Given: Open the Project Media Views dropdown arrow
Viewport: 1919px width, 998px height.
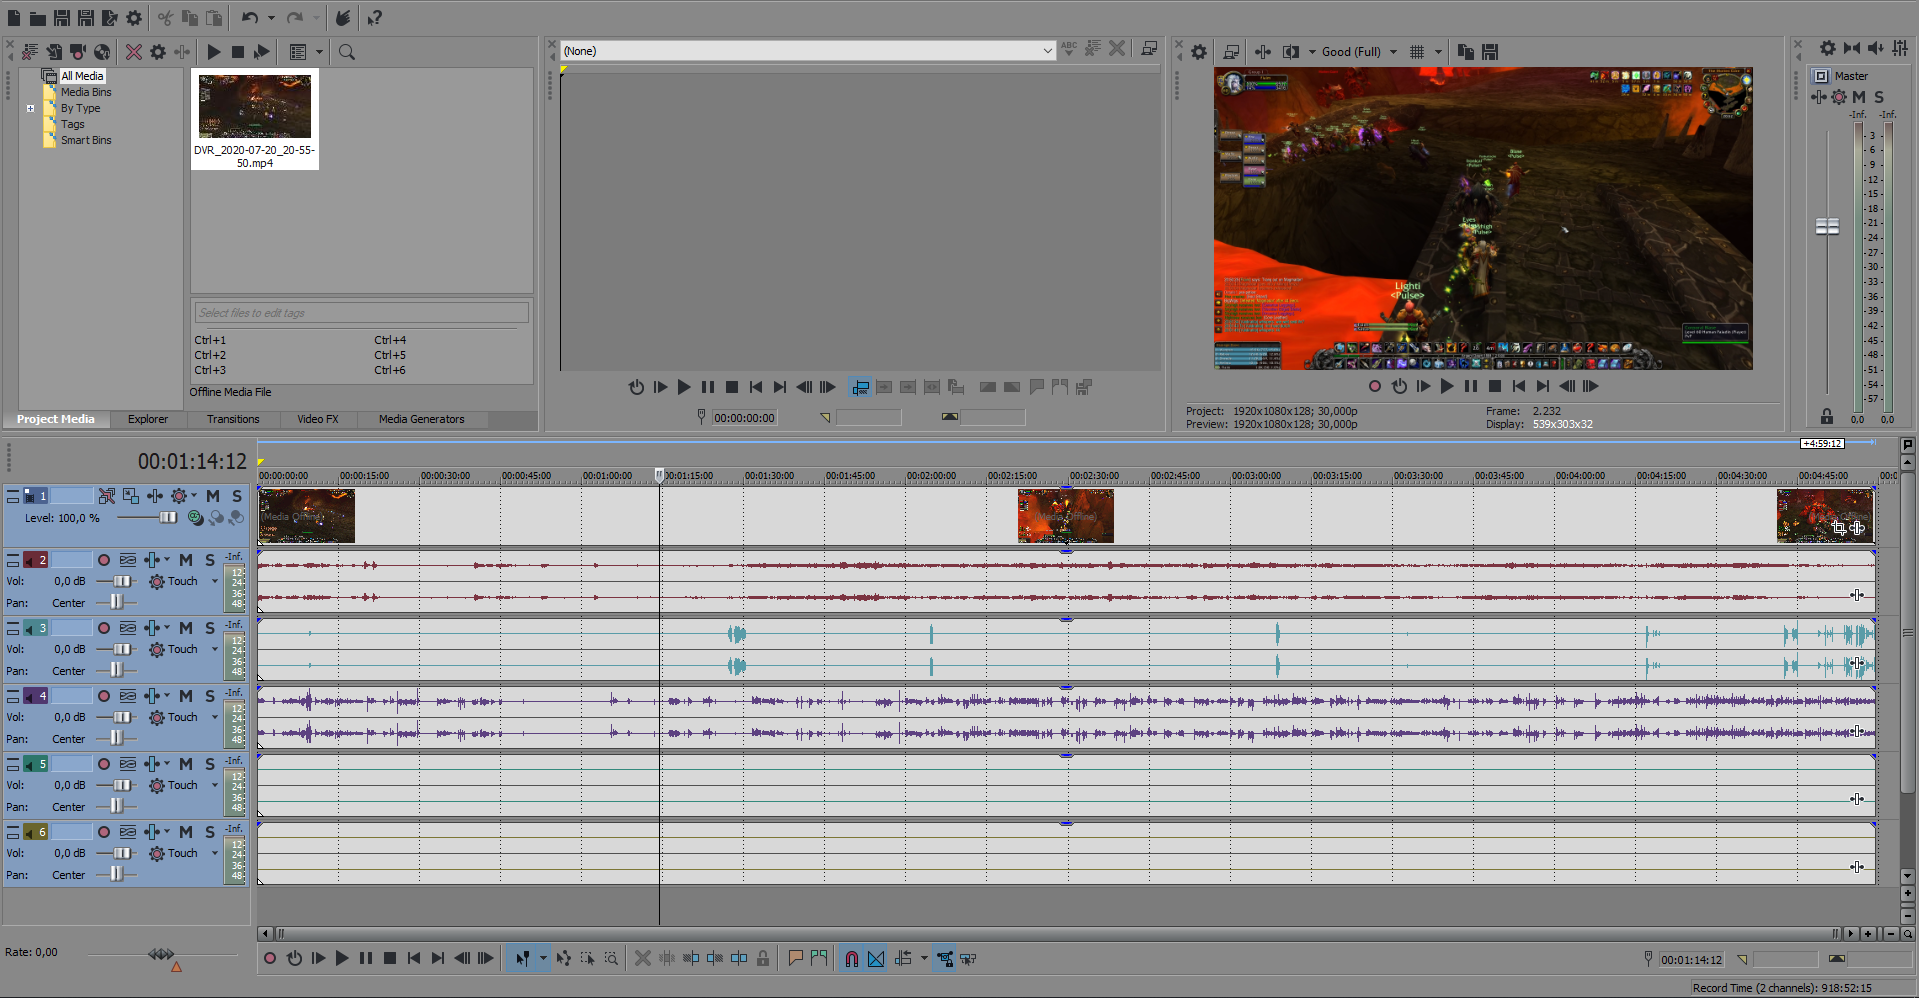Looking at the screenshot, I should (320, 52).
